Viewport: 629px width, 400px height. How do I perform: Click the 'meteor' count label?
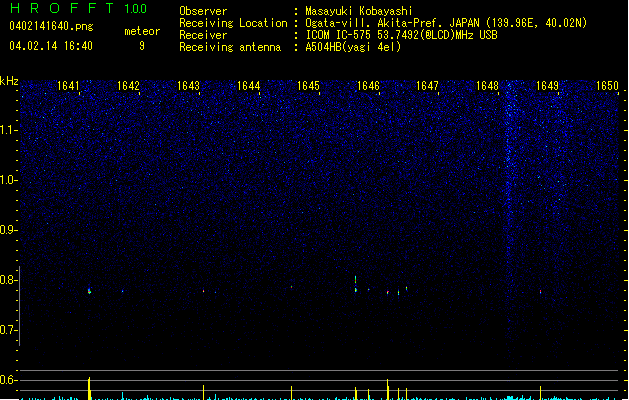point(142,31)
